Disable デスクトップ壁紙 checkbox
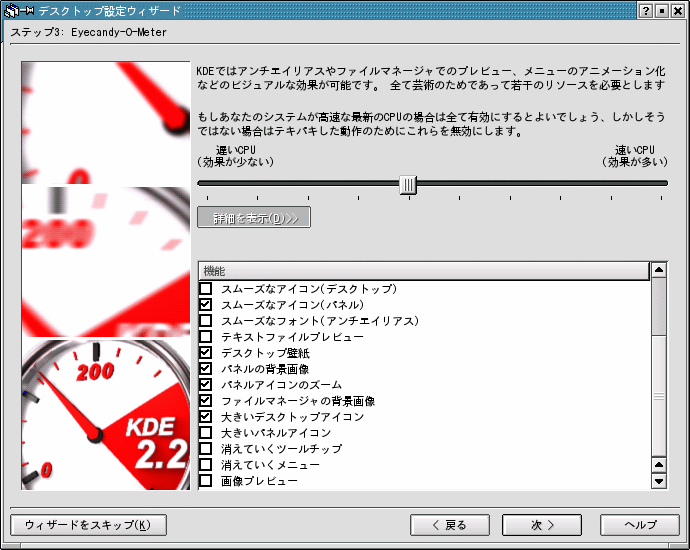 tap(206, 352)
